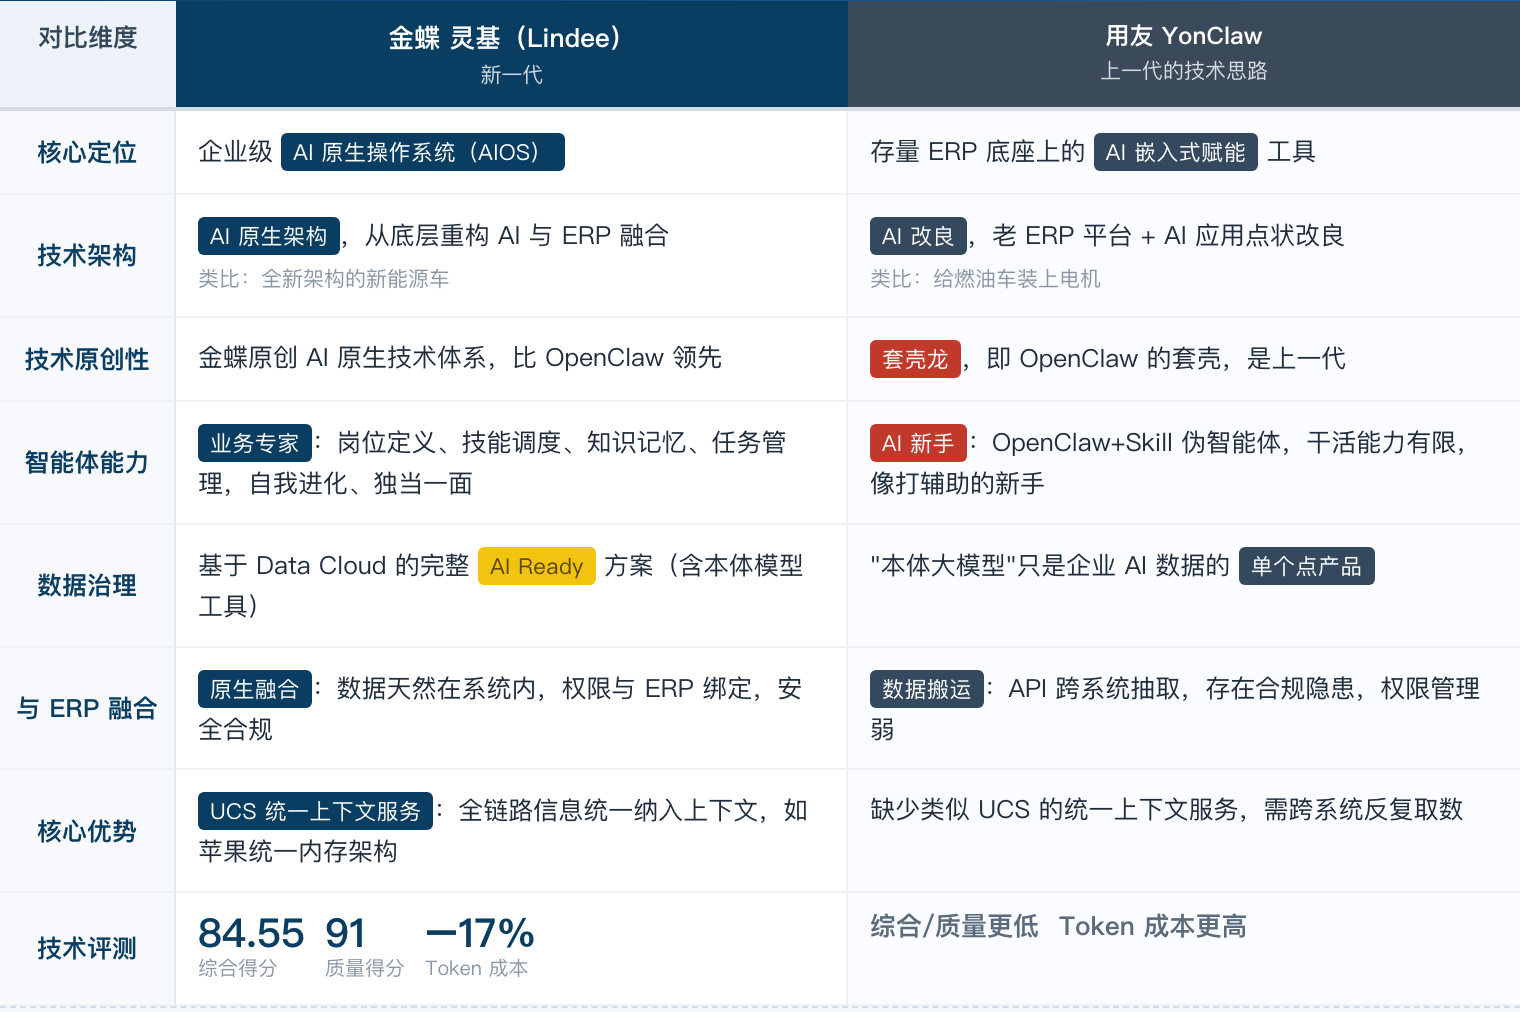Select the "技术评测" row label
1520x1012 pixels.
87,948
